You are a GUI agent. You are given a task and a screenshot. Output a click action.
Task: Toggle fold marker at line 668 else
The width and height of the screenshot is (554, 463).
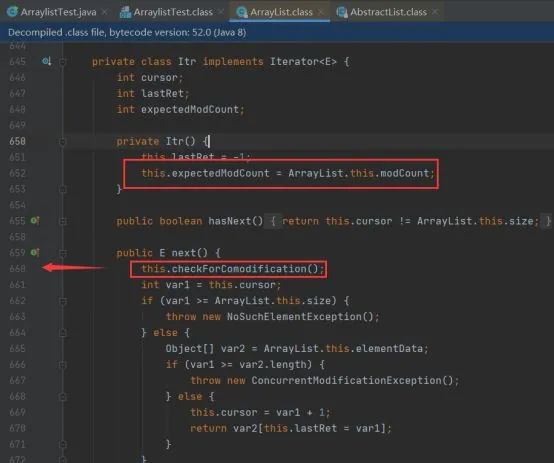click(63, 397)
